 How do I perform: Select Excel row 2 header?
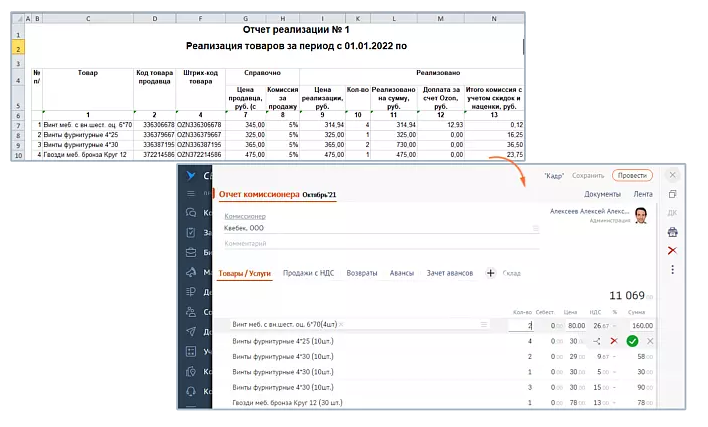(18, 48)
